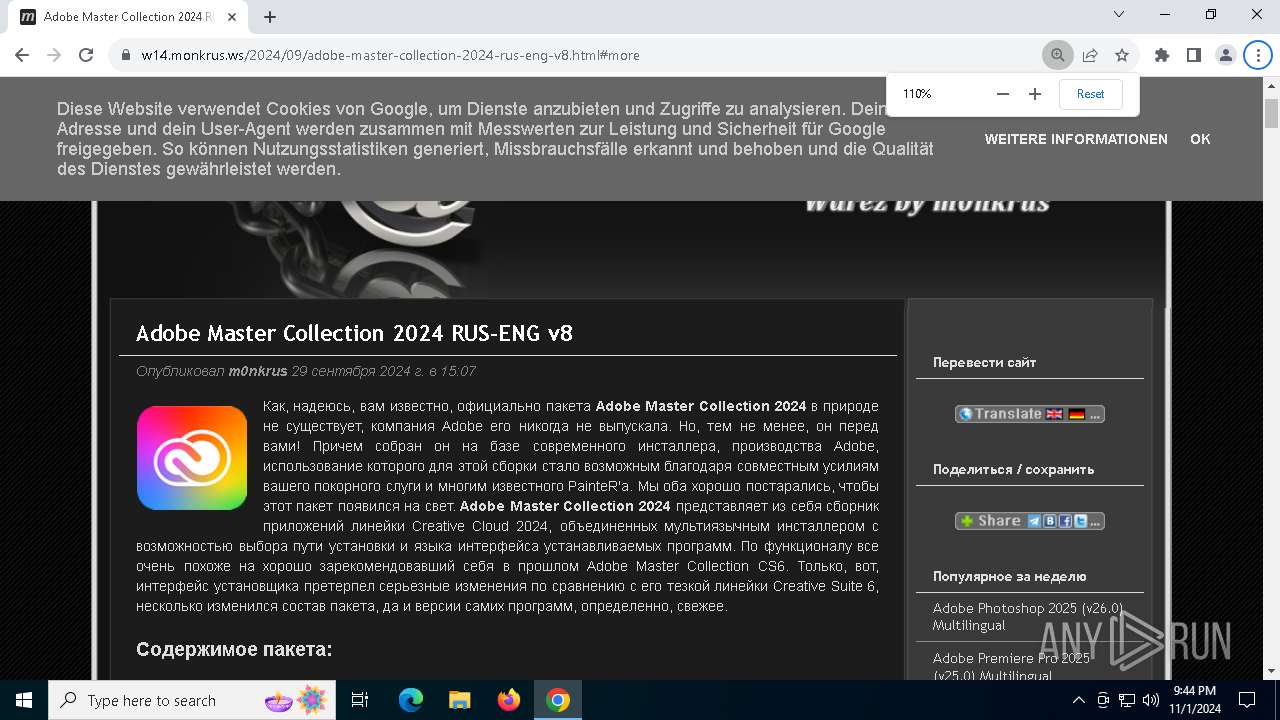The height and width of the screenshot is (720, 1280).
Task: Bookmark this page with the star icon
Action: (x=1122, y=55)
